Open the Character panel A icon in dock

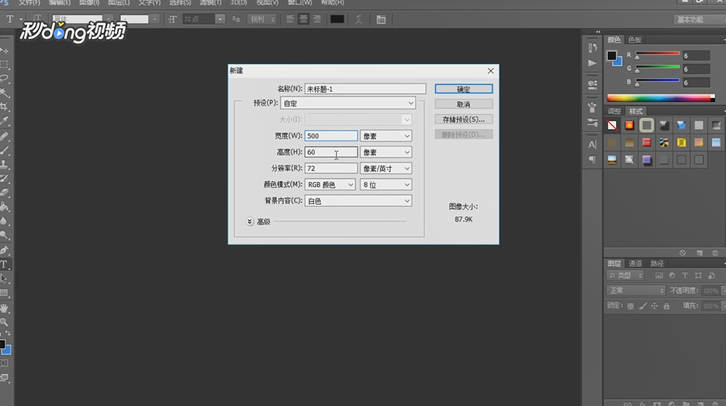[x=592, y=144]
